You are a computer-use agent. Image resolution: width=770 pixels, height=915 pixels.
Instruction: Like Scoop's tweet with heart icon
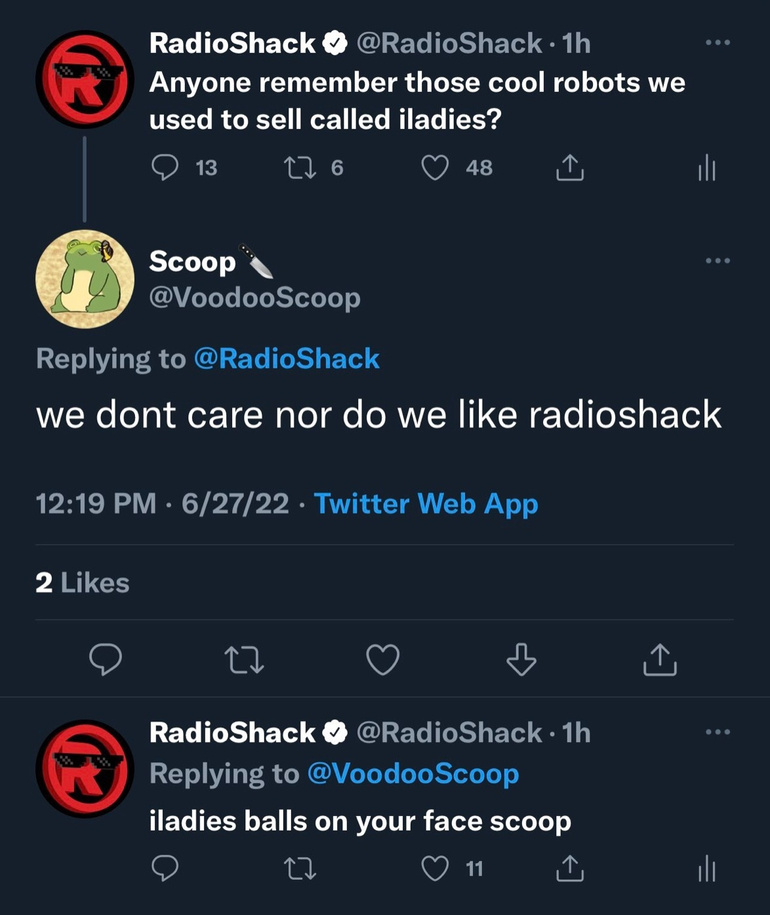pos(383,658)
